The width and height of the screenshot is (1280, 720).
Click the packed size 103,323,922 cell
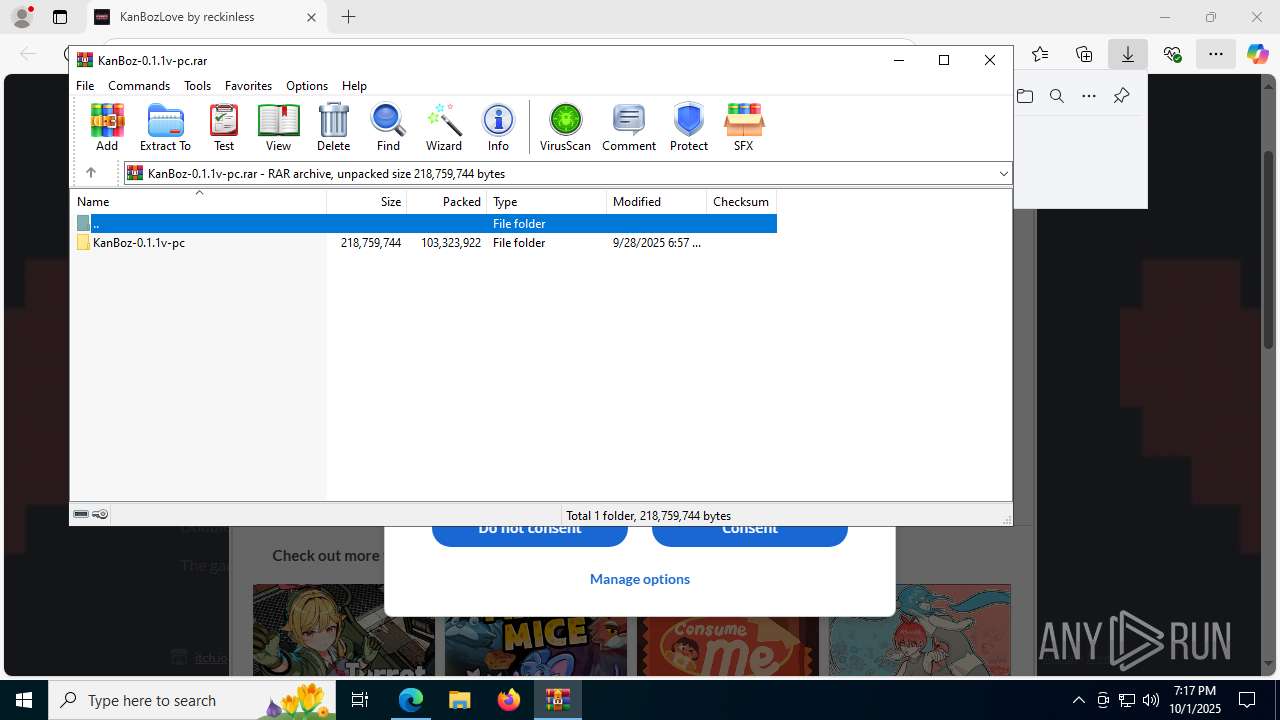(451, 243)
